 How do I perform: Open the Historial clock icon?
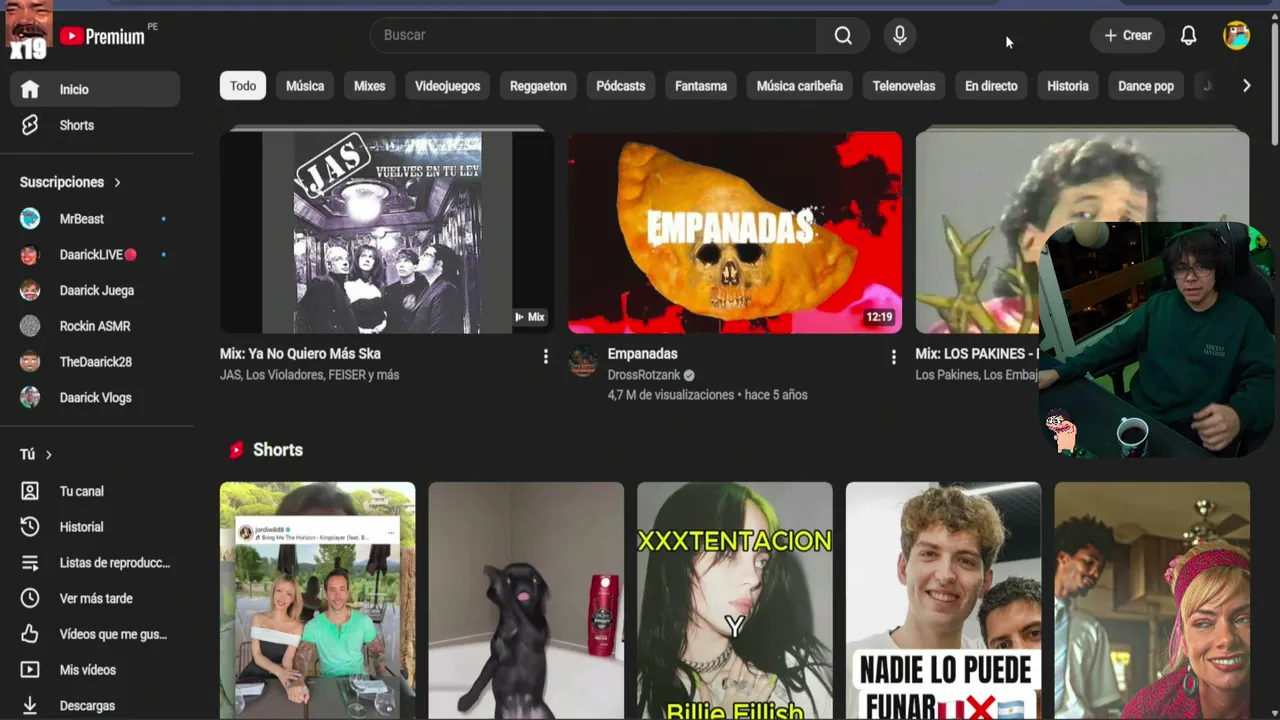pos(30,527)
